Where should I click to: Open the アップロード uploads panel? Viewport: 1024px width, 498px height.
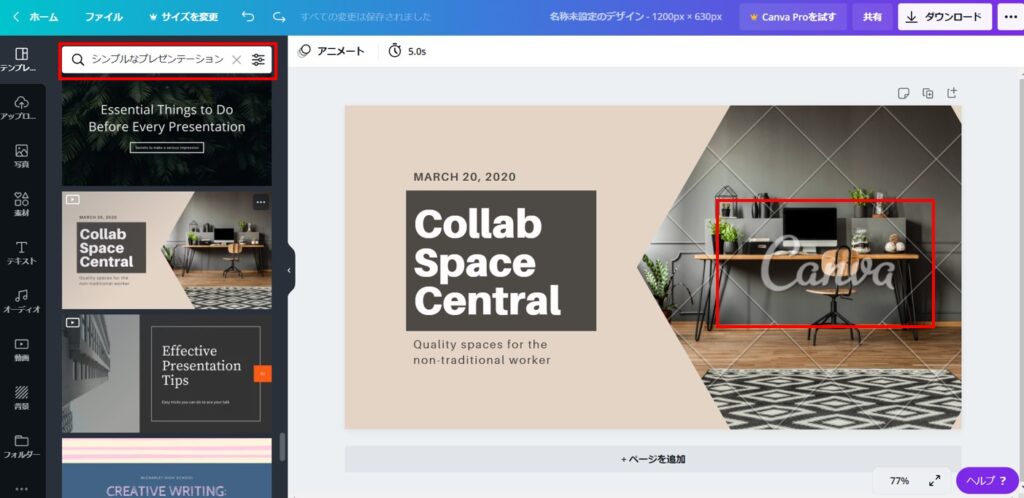(22, 108)
